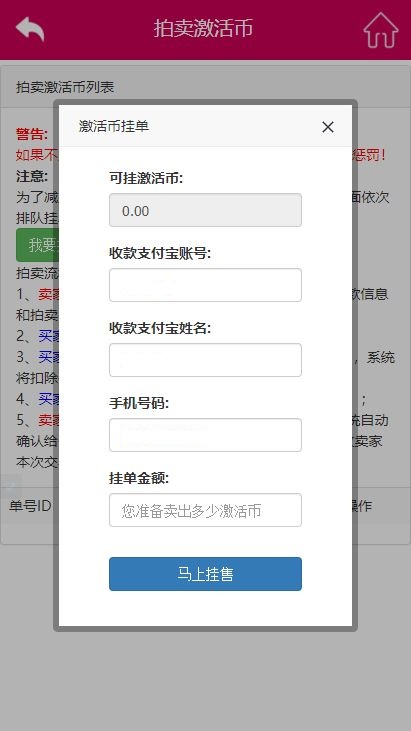Focus the 收款支付宝姓名 input field
Image resolution: width=411 pixels, height=731 pixels.
[x=206, y=360]
